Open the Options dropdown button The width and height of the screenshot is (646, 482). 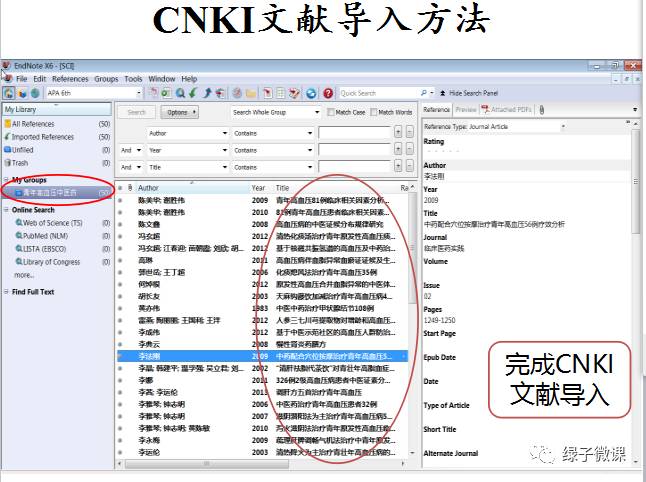(180, 112)
